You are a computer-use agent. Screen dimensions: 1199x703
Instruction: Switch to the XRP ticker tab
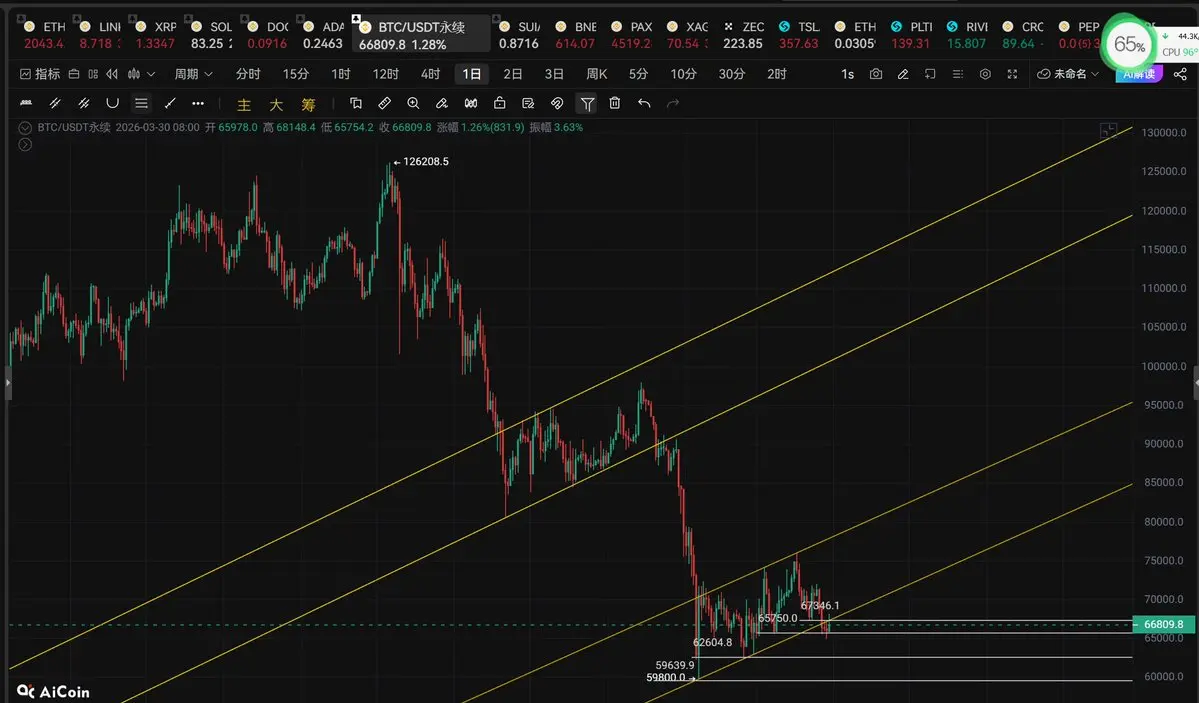[155, 35]
